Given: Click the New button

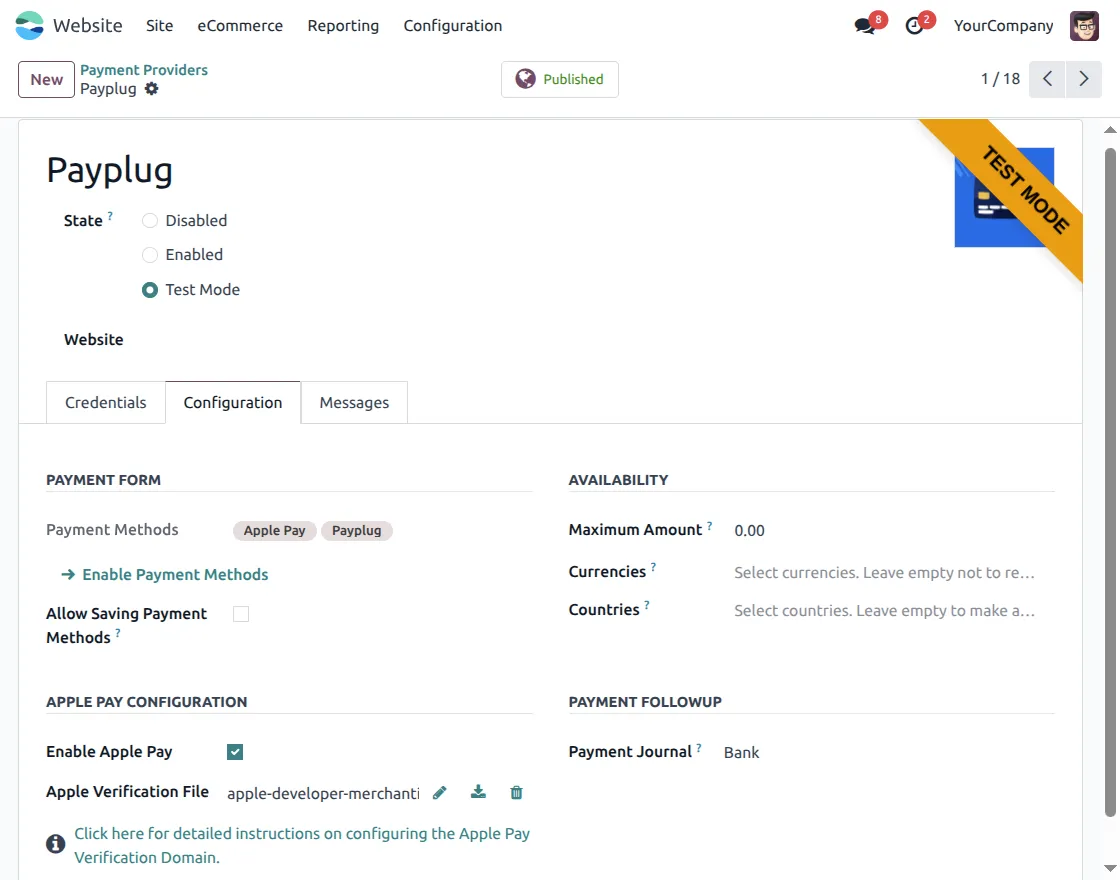Looking at the screenshot, I should pos(46,79).
